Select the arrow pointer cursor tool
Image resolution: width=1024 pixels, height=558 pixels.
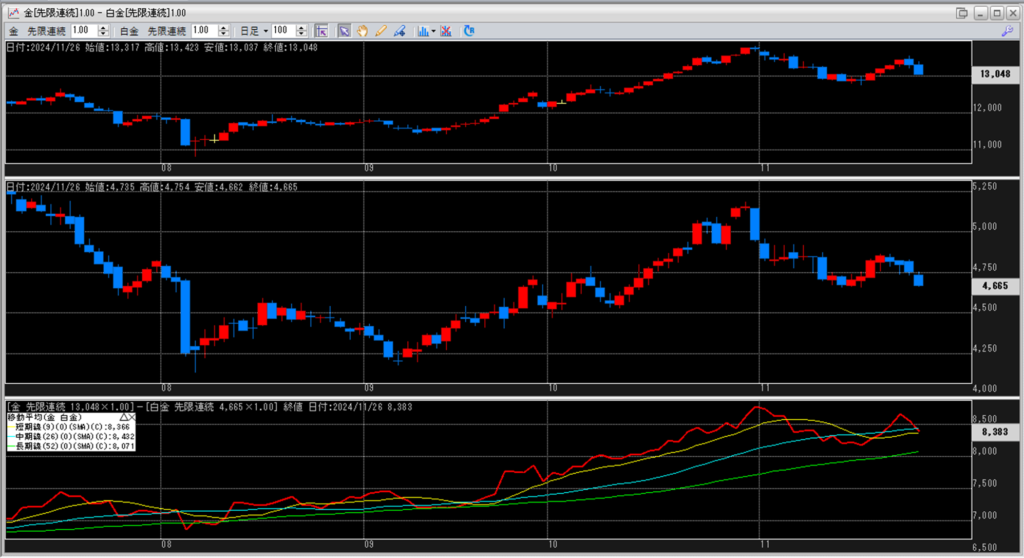pyautogui.click(x=343, y=31)
